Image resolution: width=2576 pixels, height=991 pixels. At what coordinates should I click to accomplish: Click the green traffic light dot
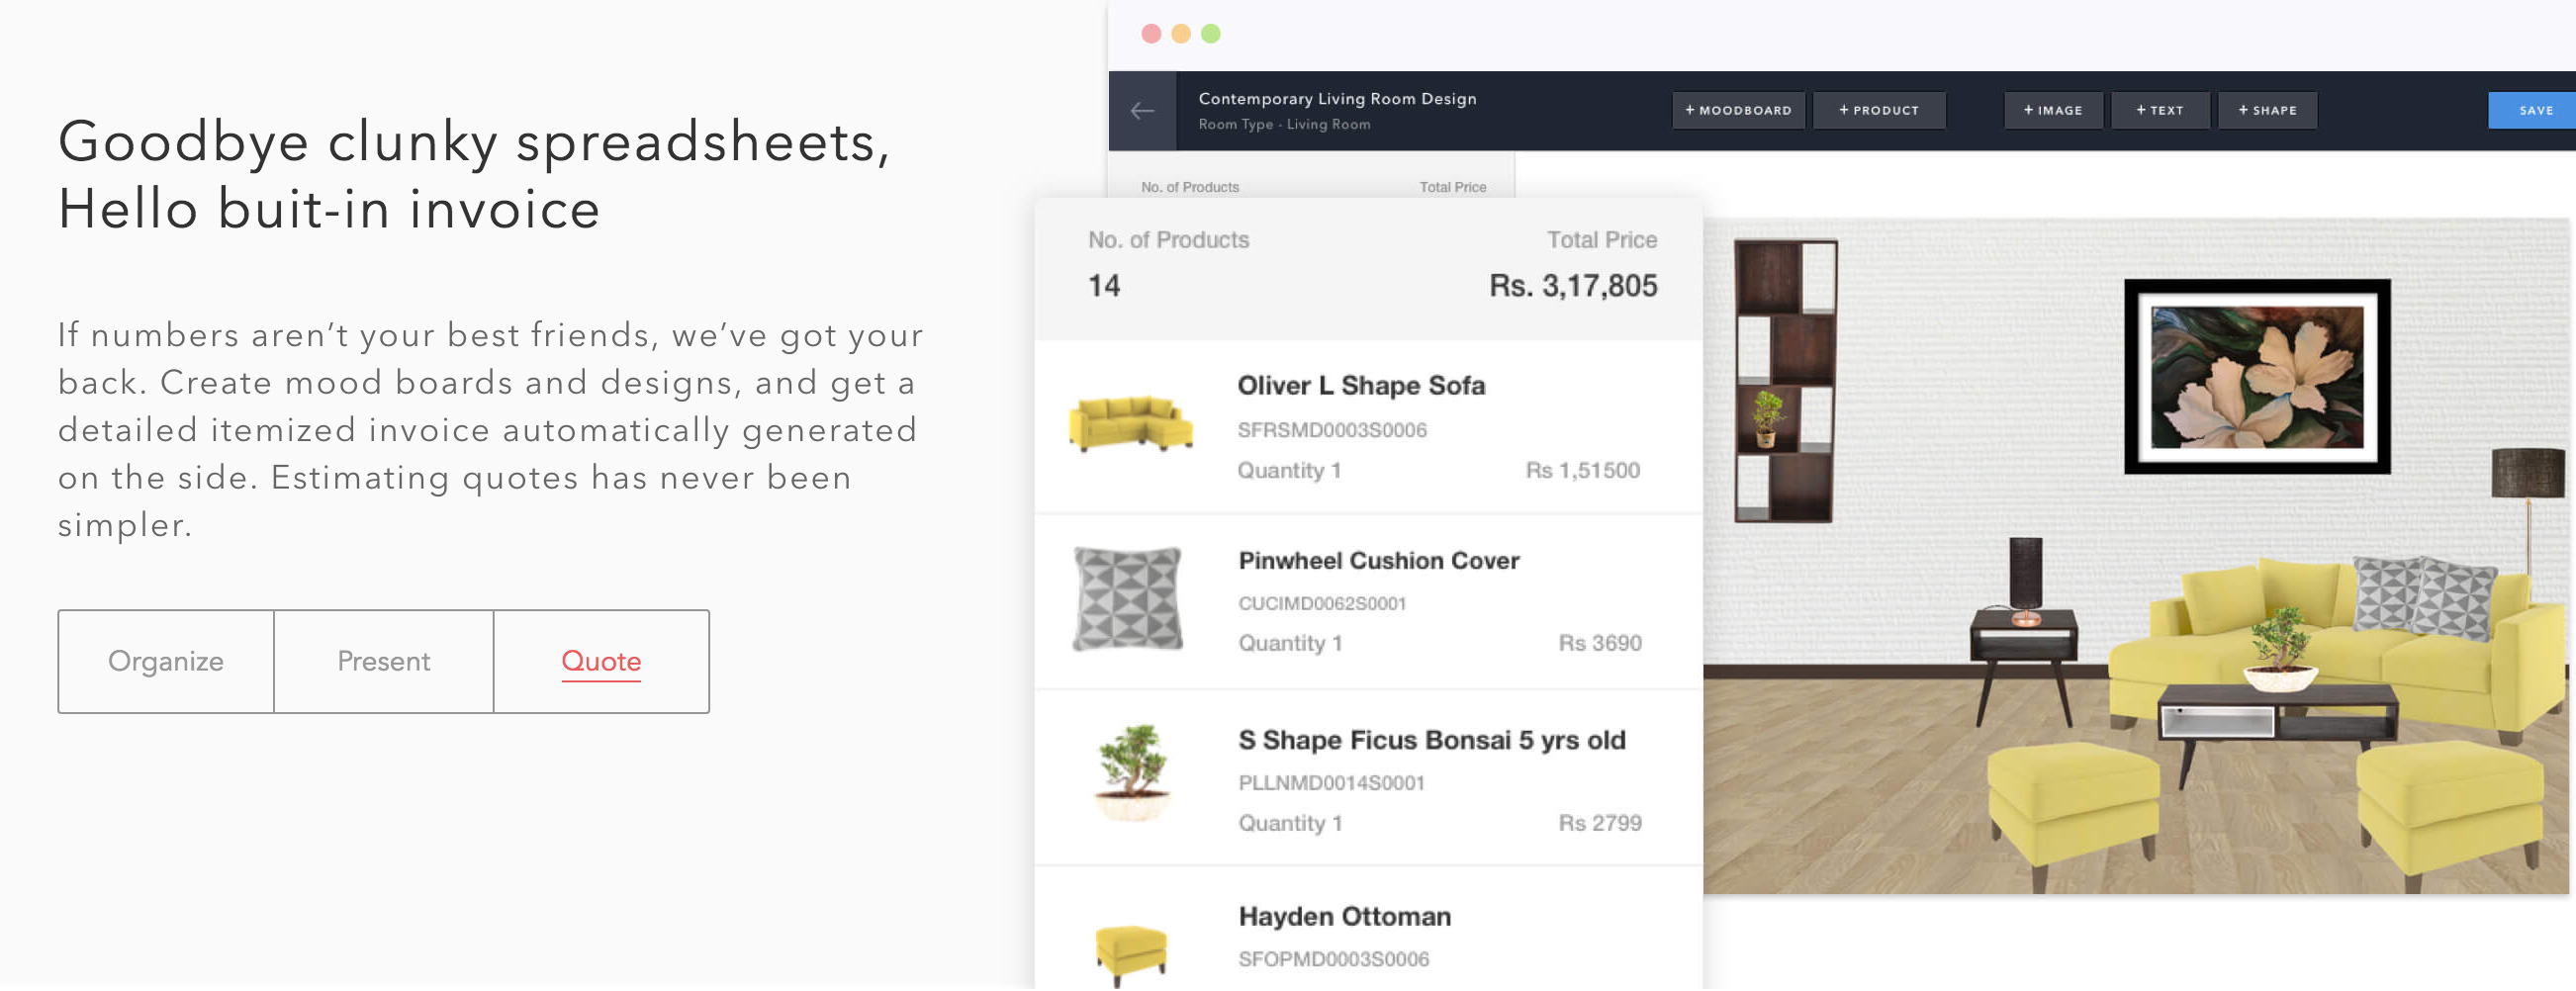point(1211,33)
